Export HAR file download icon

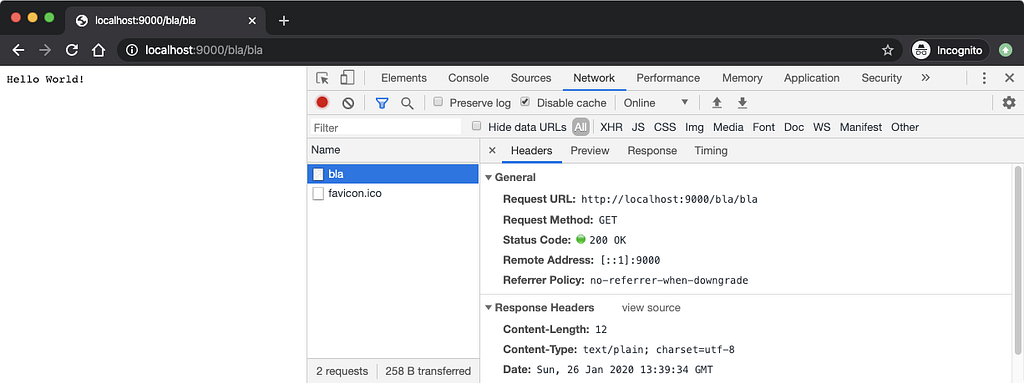(x=742, y=103)
